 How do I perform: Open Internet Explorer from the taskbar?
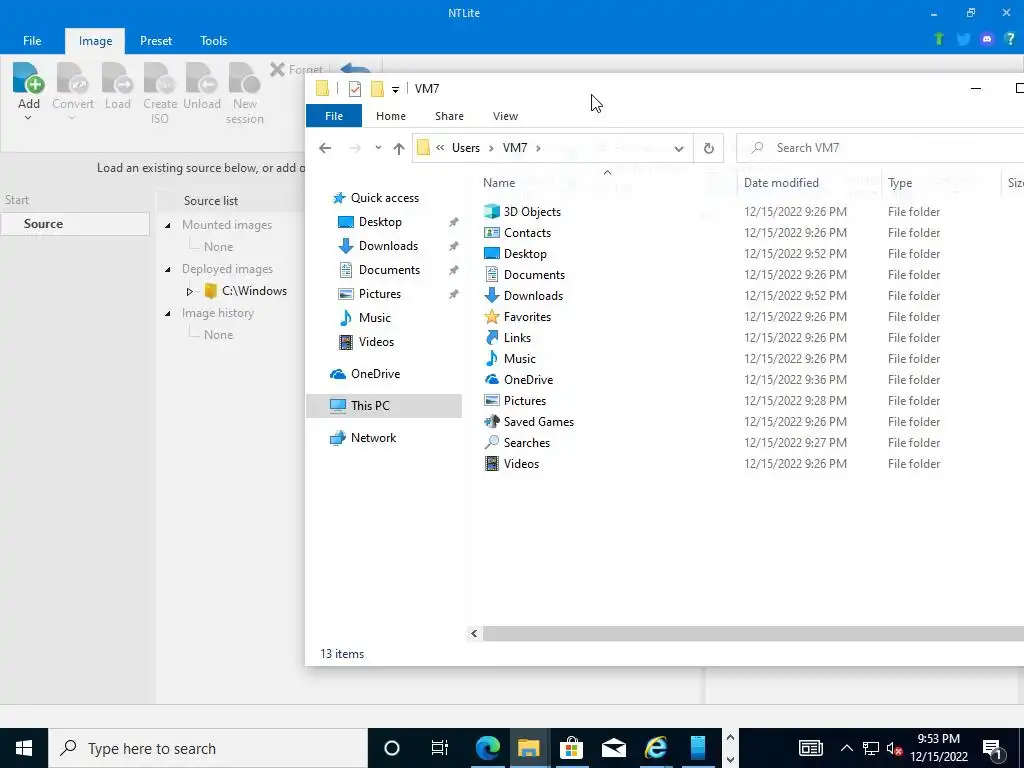click(x=656, y=748)
